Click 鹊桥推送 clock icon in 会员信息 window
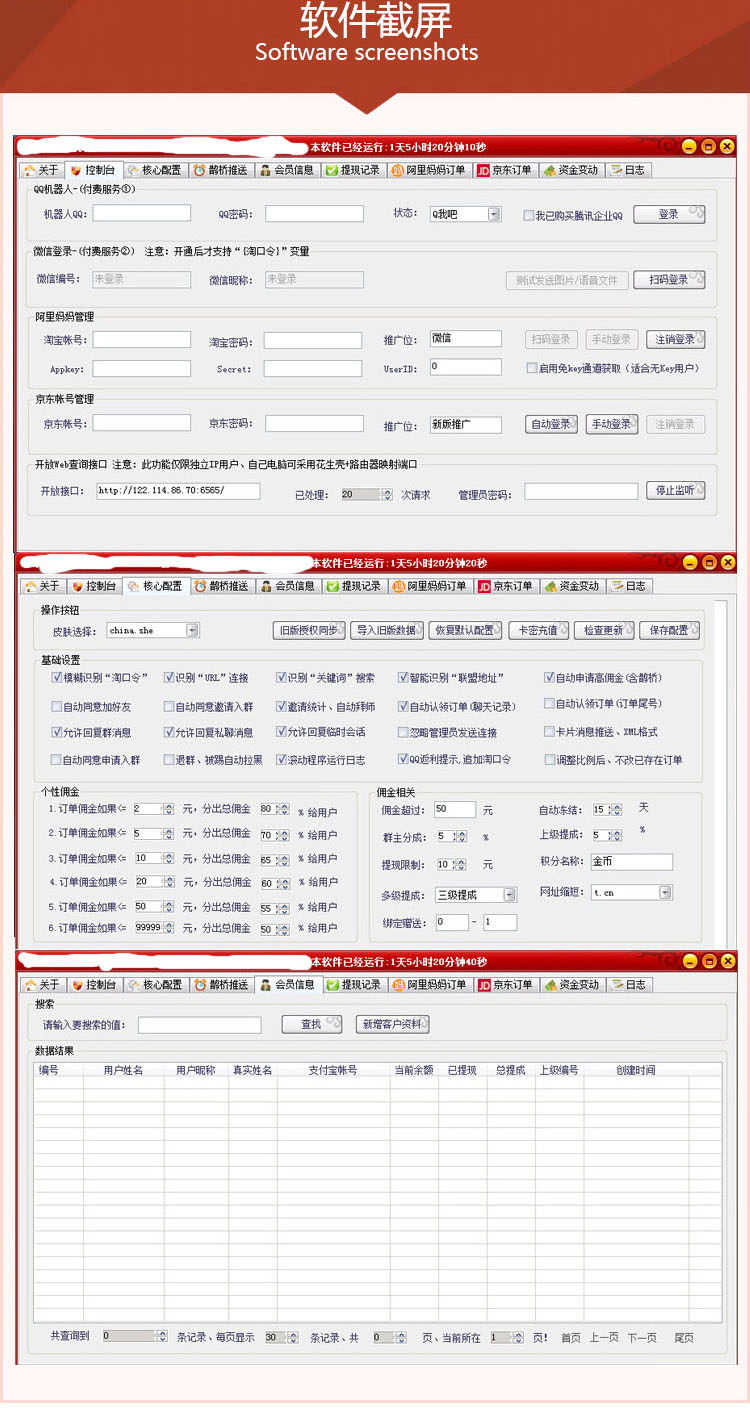Image resolution: width=750 pixels, height=1408 pixels. point(200,985)
